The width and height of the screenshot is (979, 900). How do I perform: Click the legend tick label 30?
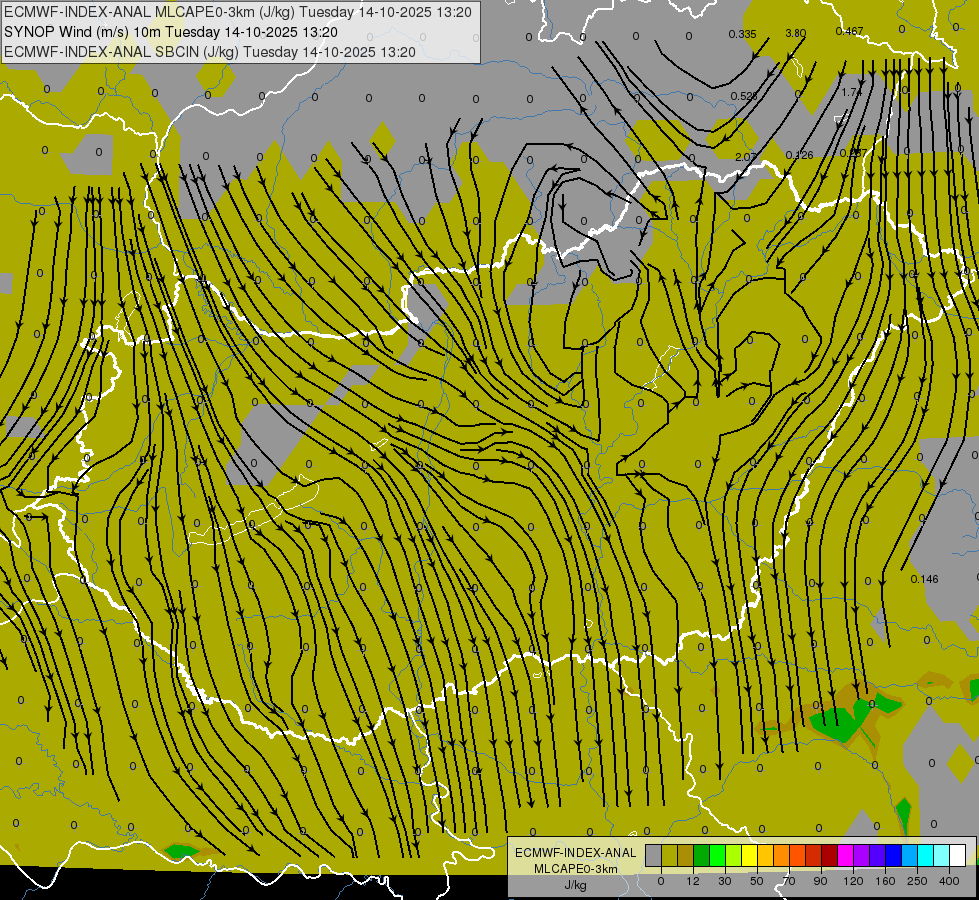tap(725, 881)
